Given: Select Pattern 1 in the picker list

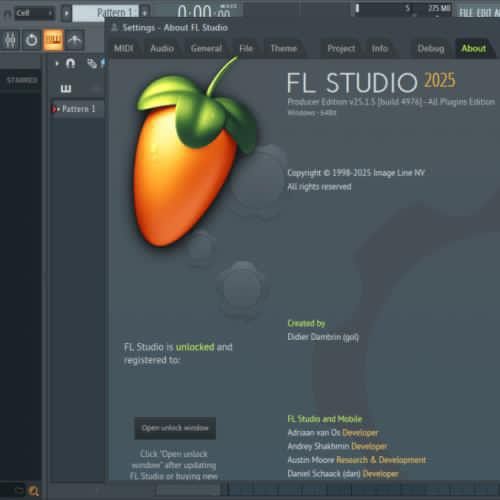Looking at the screenshot, I should coord(78,109).
